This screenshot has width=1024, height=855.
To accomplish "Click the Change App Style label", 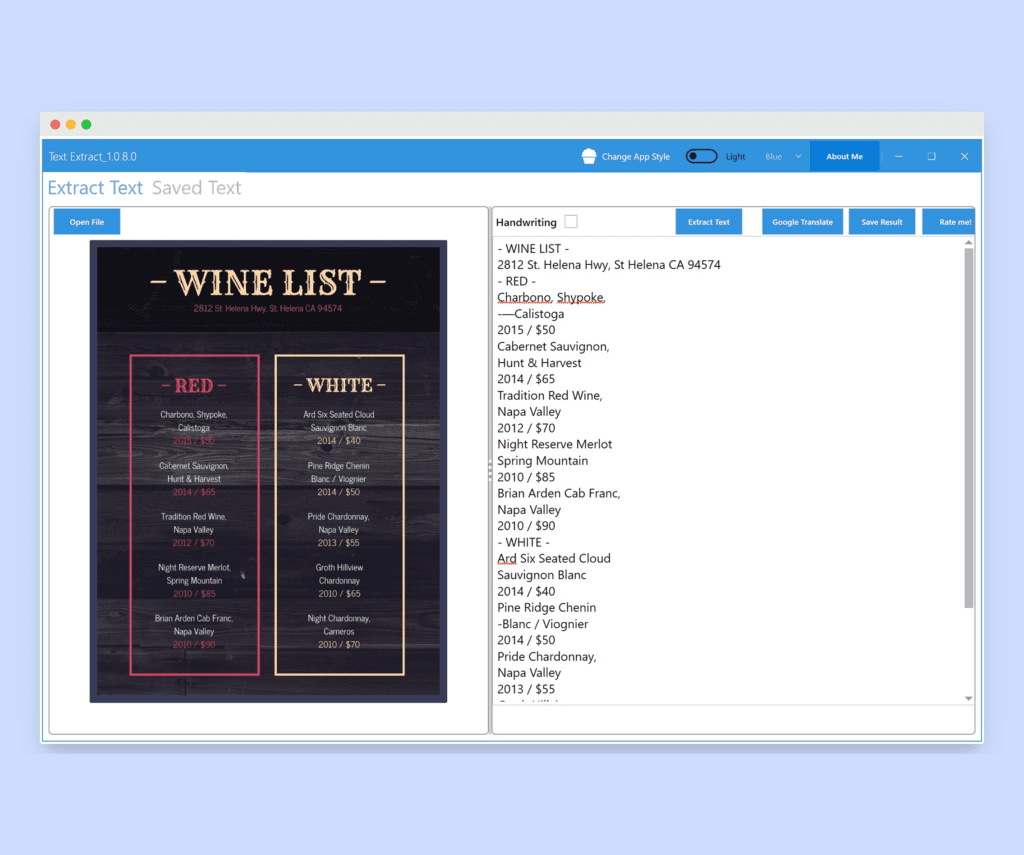I will click(635, 156).
